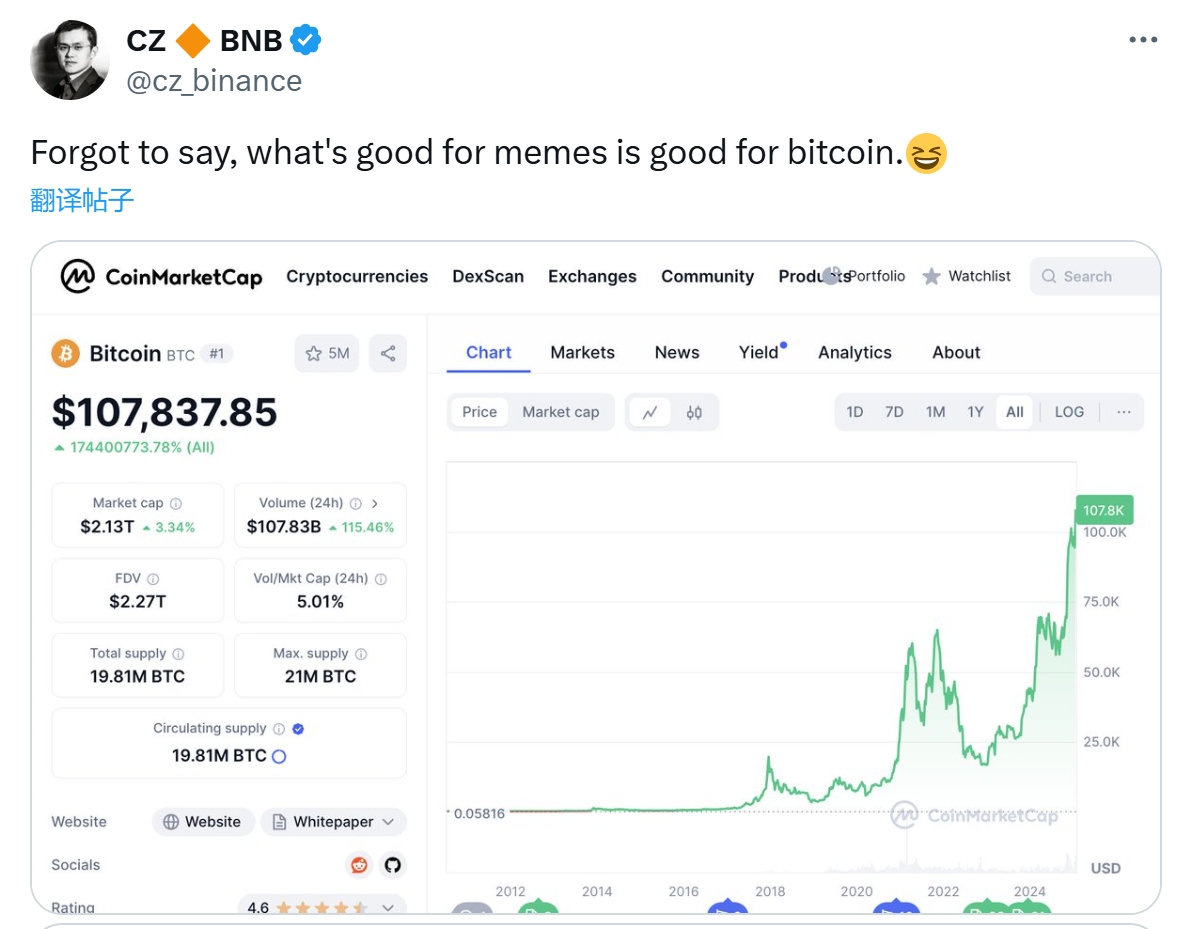Enable LOG scale on the chart

(1069, 412)
